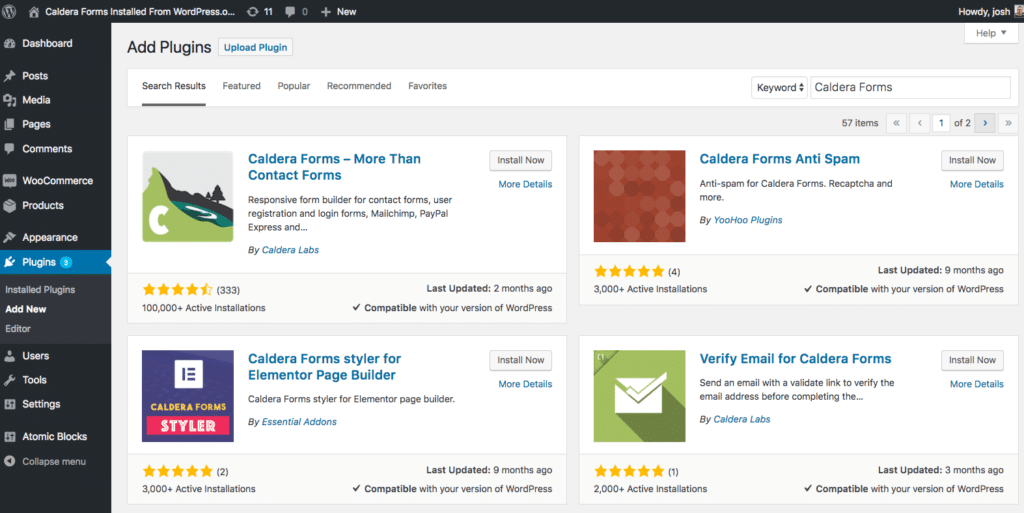Screen dimensions: 1024x513
Task: Switch to the Search Results tab
Action: tap(174, 86)
